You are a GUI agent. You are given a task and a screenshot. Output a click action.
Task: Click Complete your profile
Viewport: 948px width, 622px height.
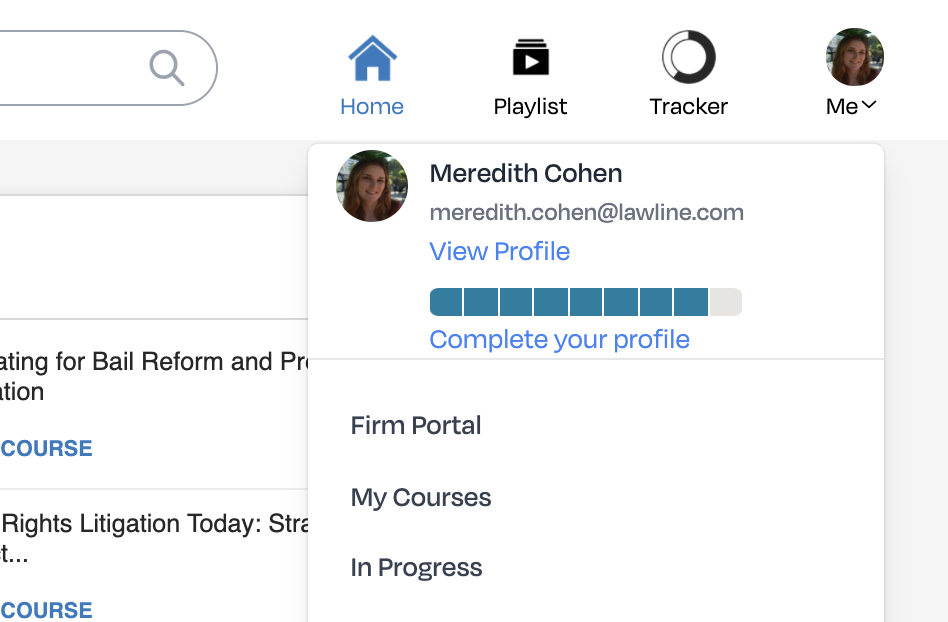pos(559,339)
